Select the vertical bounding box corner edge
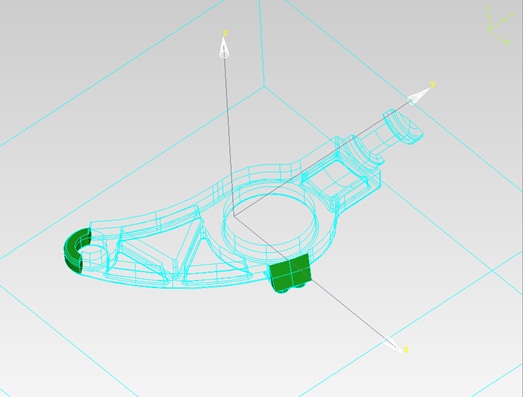 [x=262, y=43]
